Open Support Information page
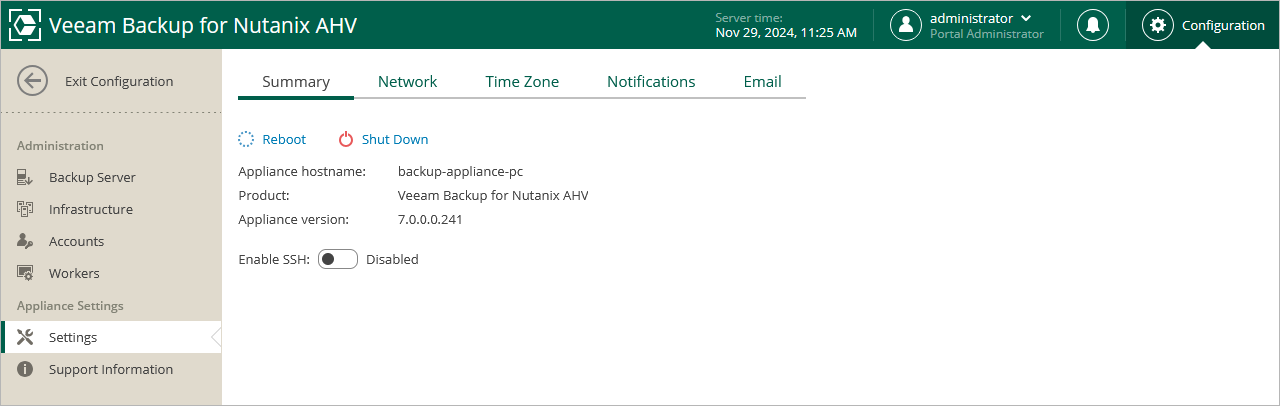Screen dimensions: 1280x406 point(110,370)
